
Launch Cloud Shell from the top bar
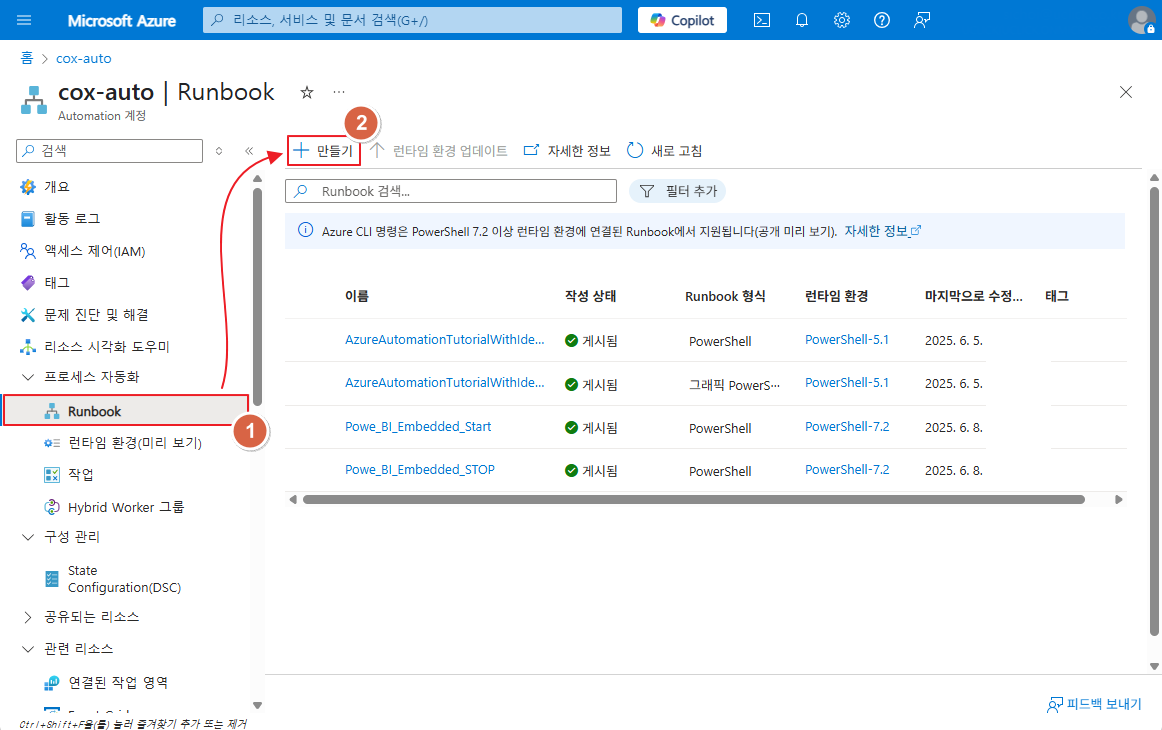(x=762, y=20)
